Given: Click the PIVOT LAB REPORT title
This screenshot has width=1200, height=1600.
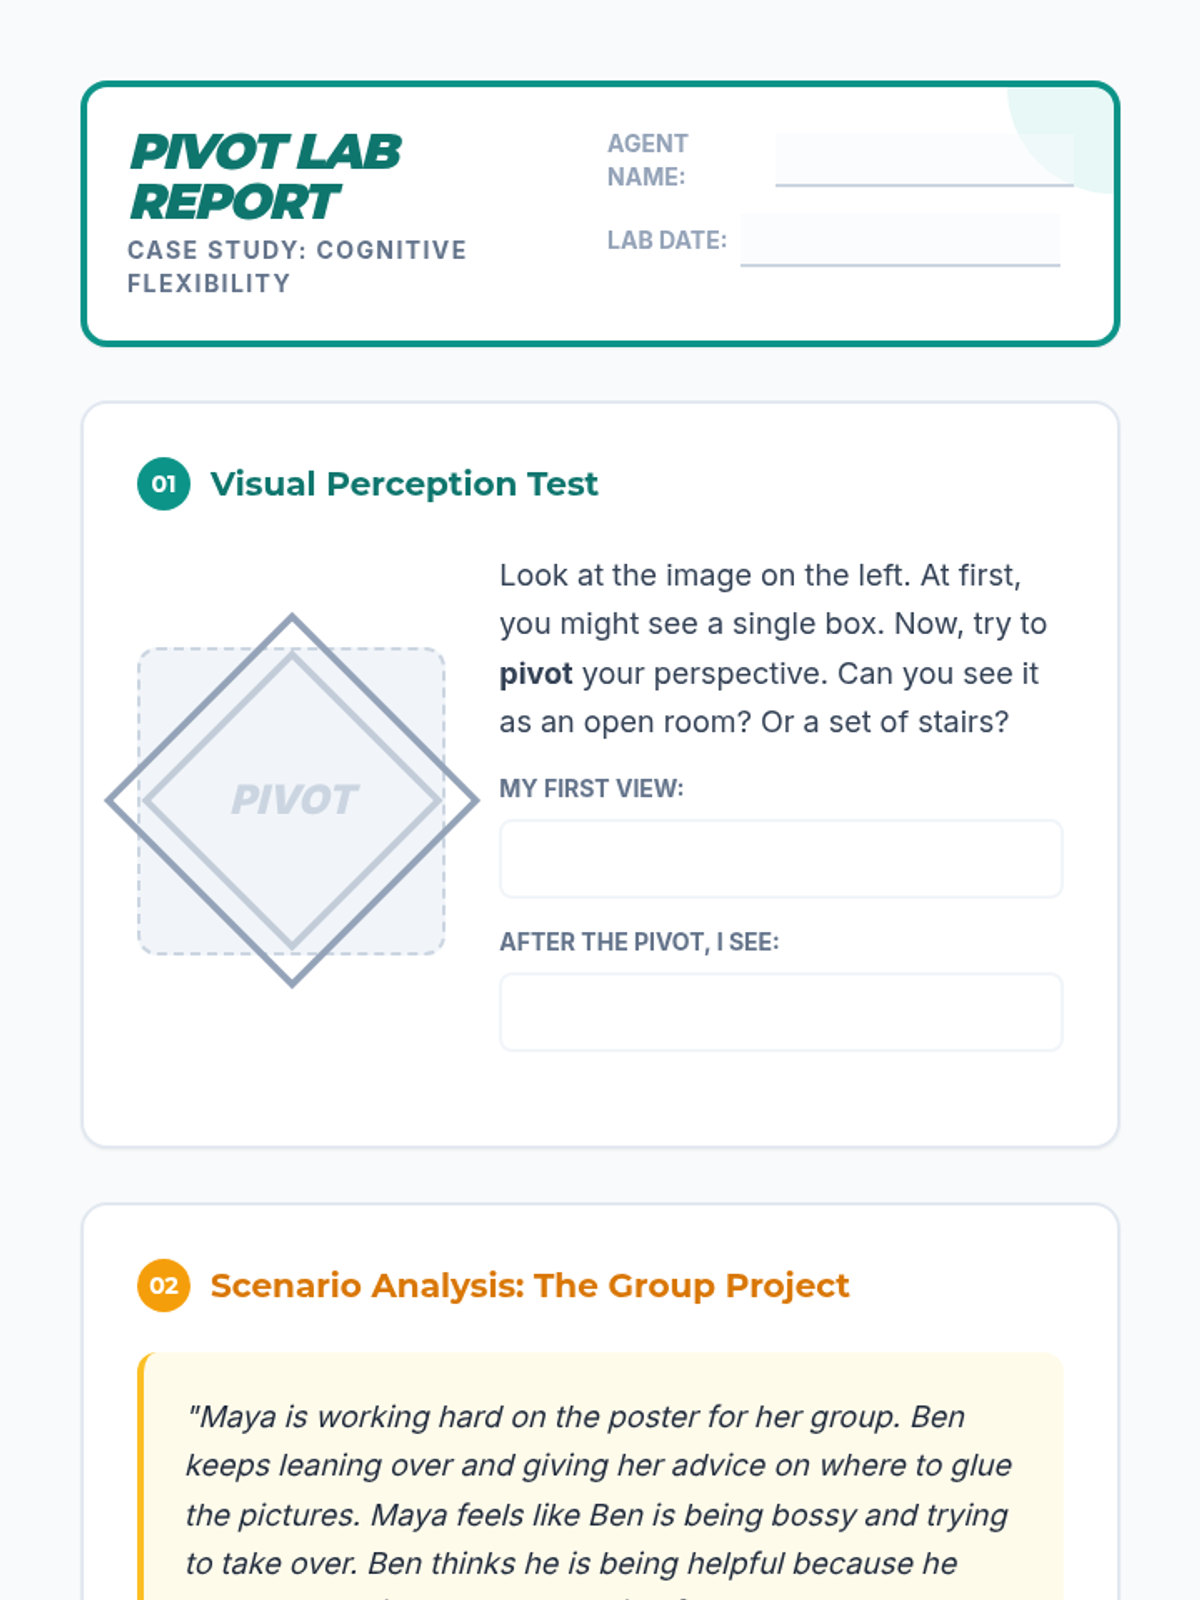Looking at the screenshot, I should pos(265,177).
